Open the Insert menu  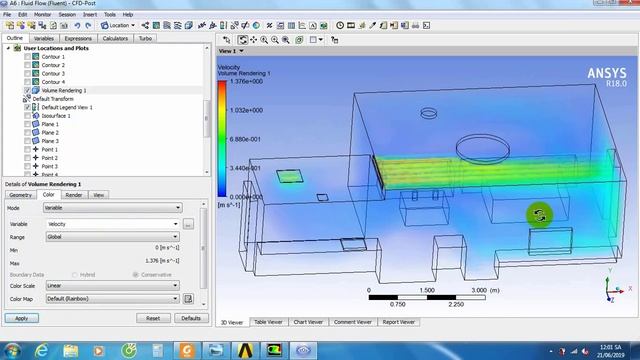click(x=90, y=14)
